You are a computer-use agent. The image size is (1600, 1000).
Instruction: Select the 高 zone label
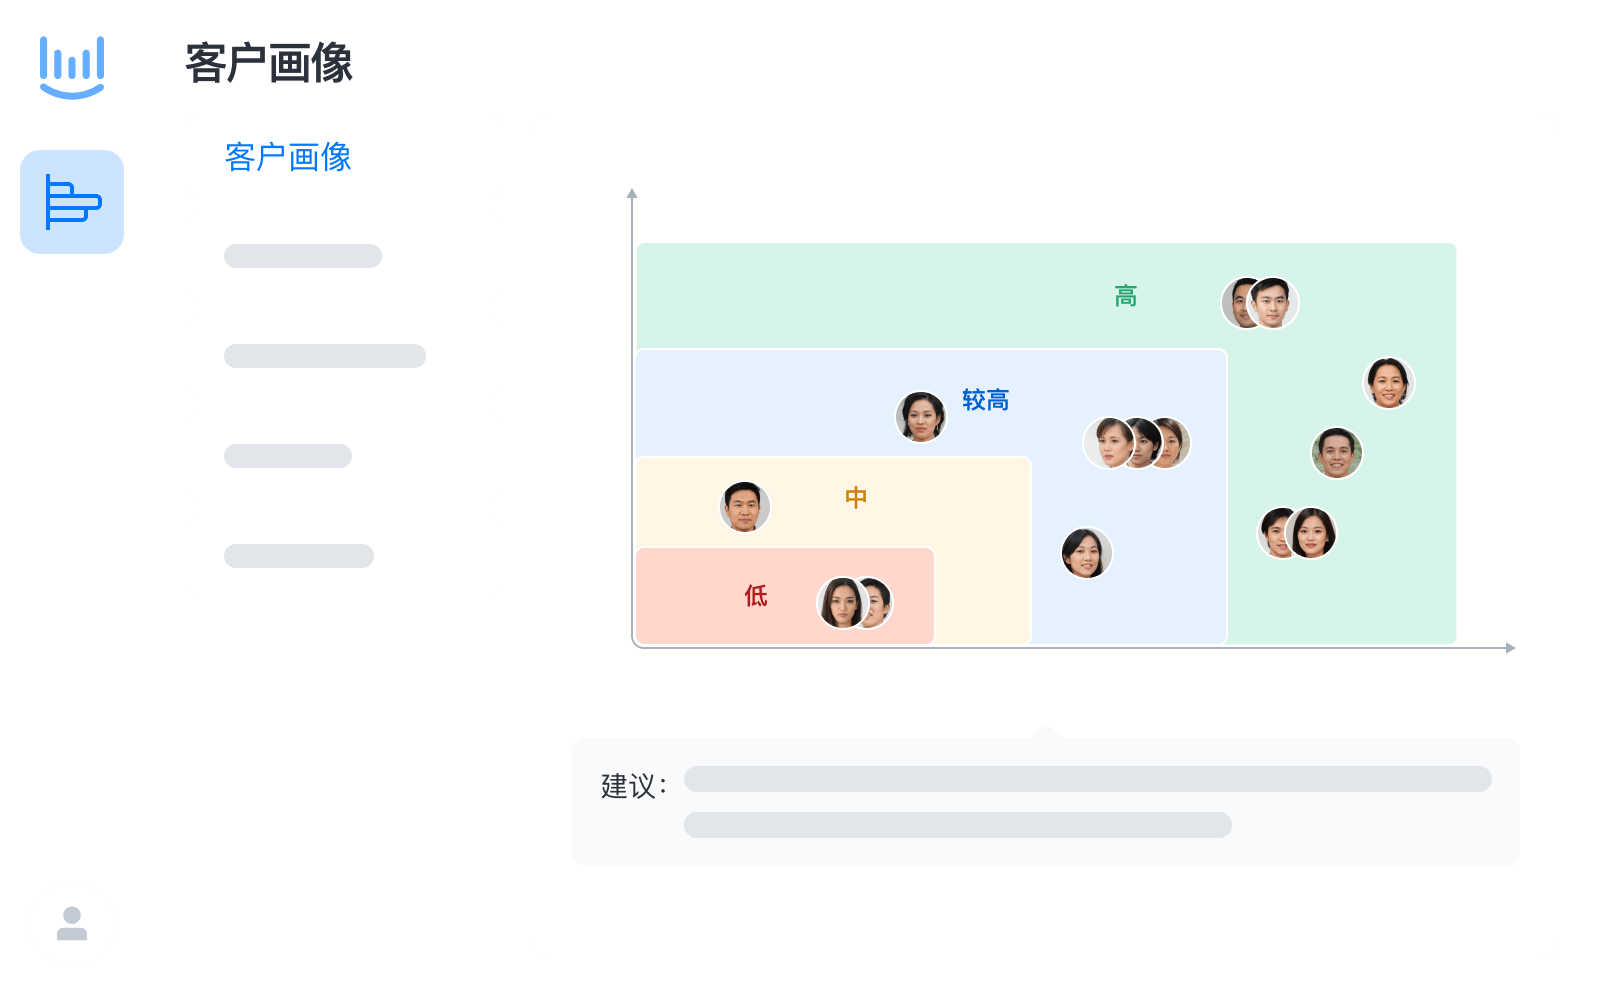1124,296
